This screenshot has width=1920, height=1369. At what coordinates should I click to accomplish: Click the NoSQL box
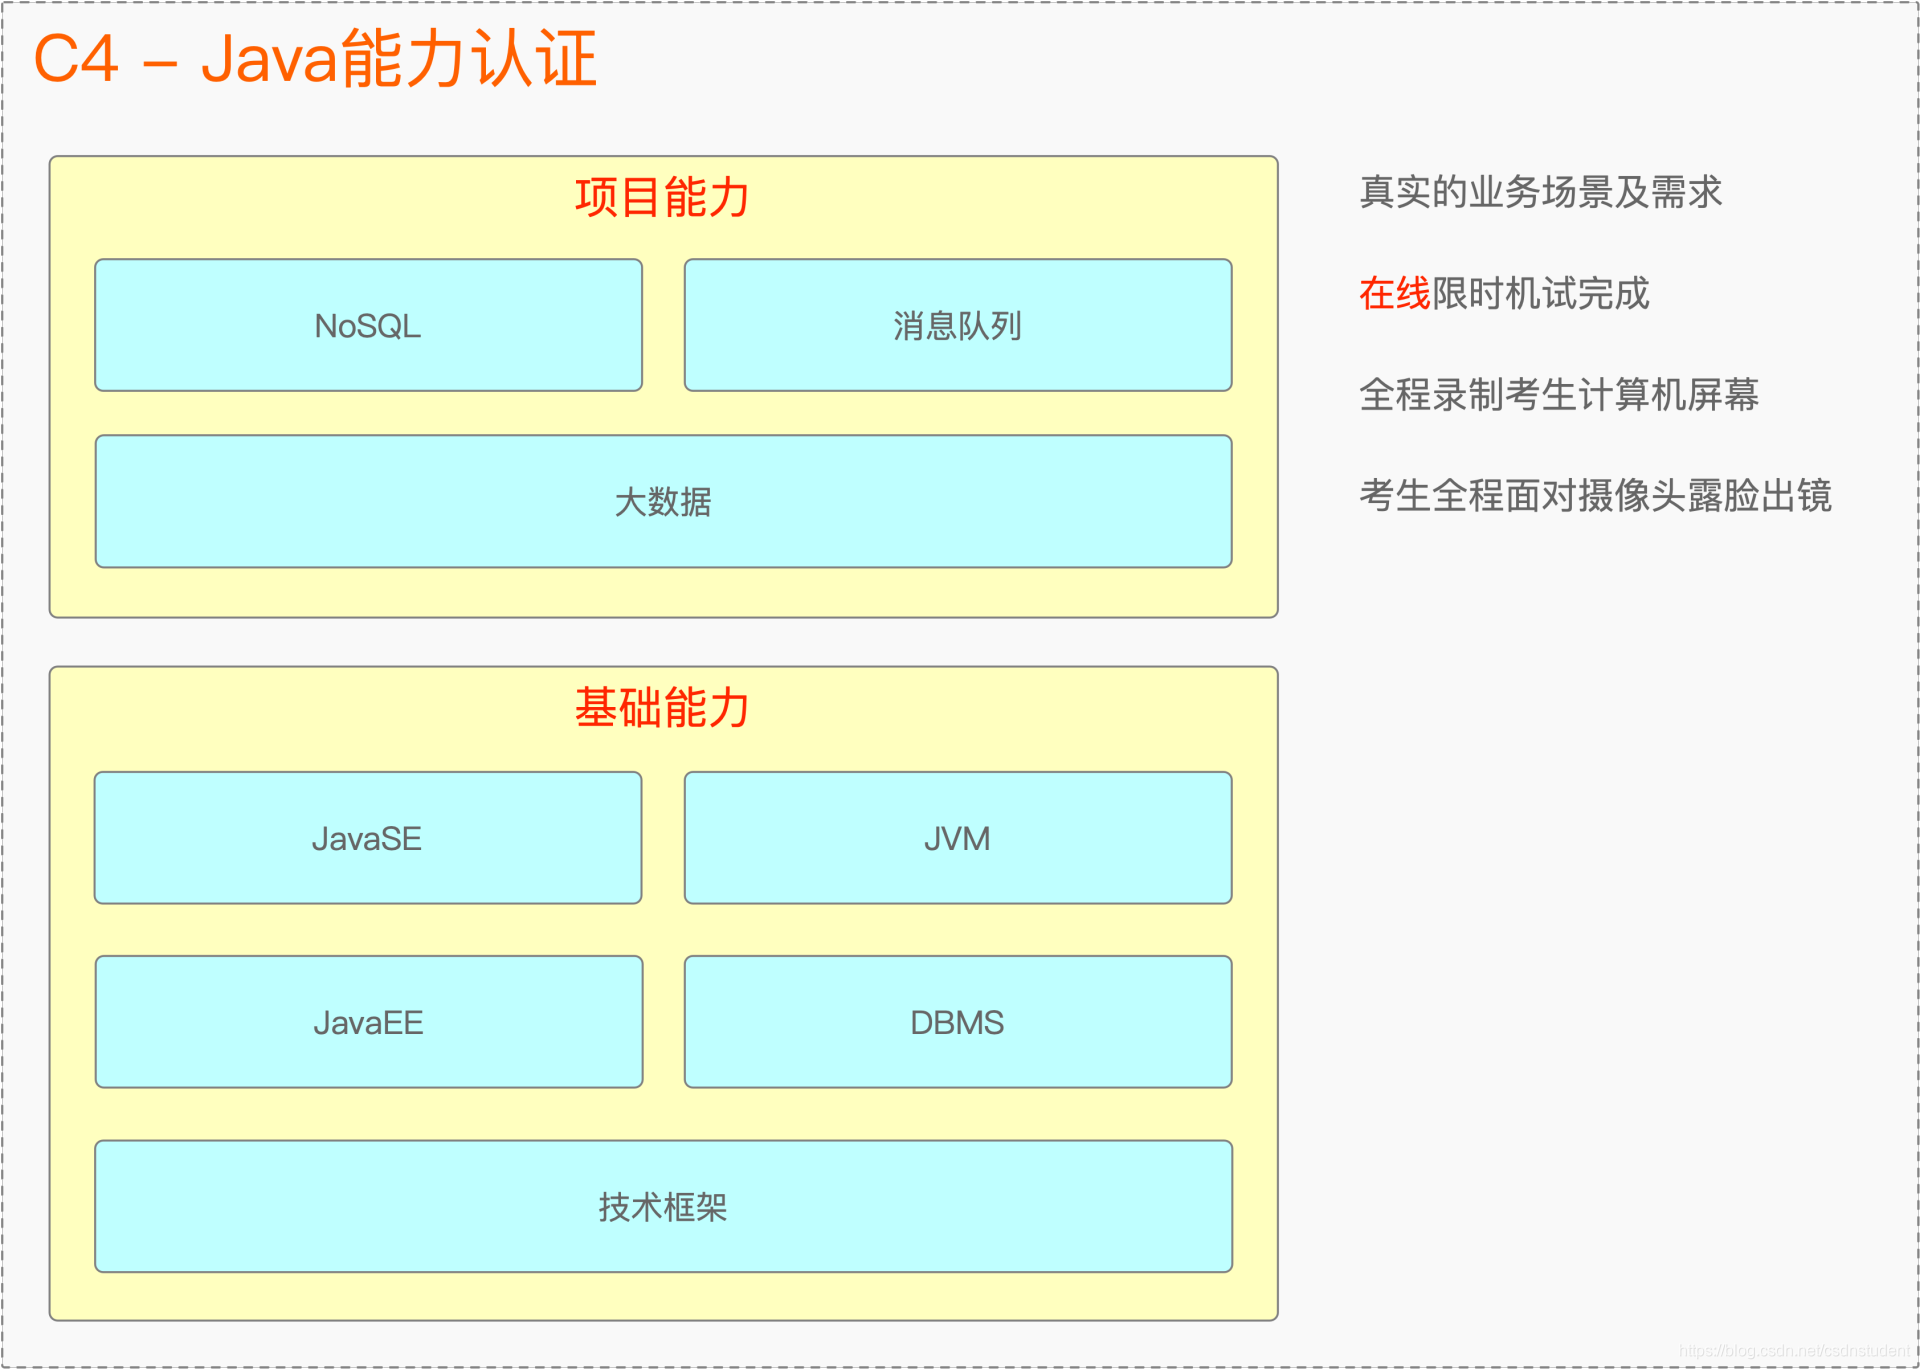click(368, 325)
